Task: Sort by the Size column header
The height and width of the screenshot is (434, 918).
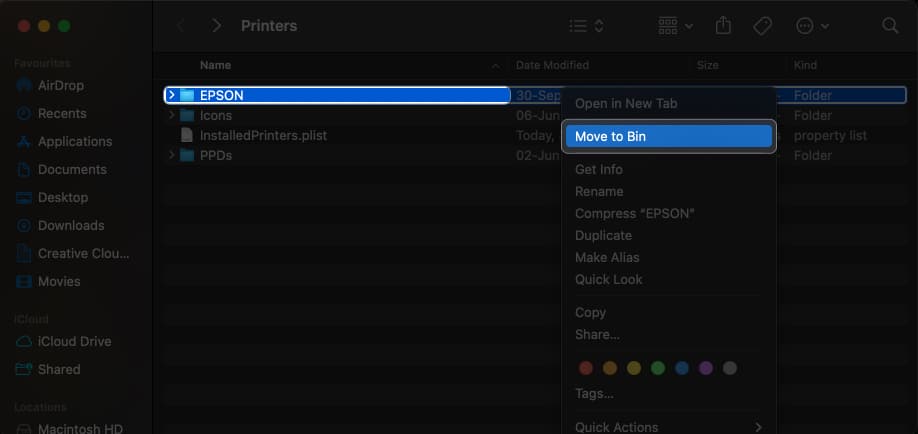Action: click(707, 65)
